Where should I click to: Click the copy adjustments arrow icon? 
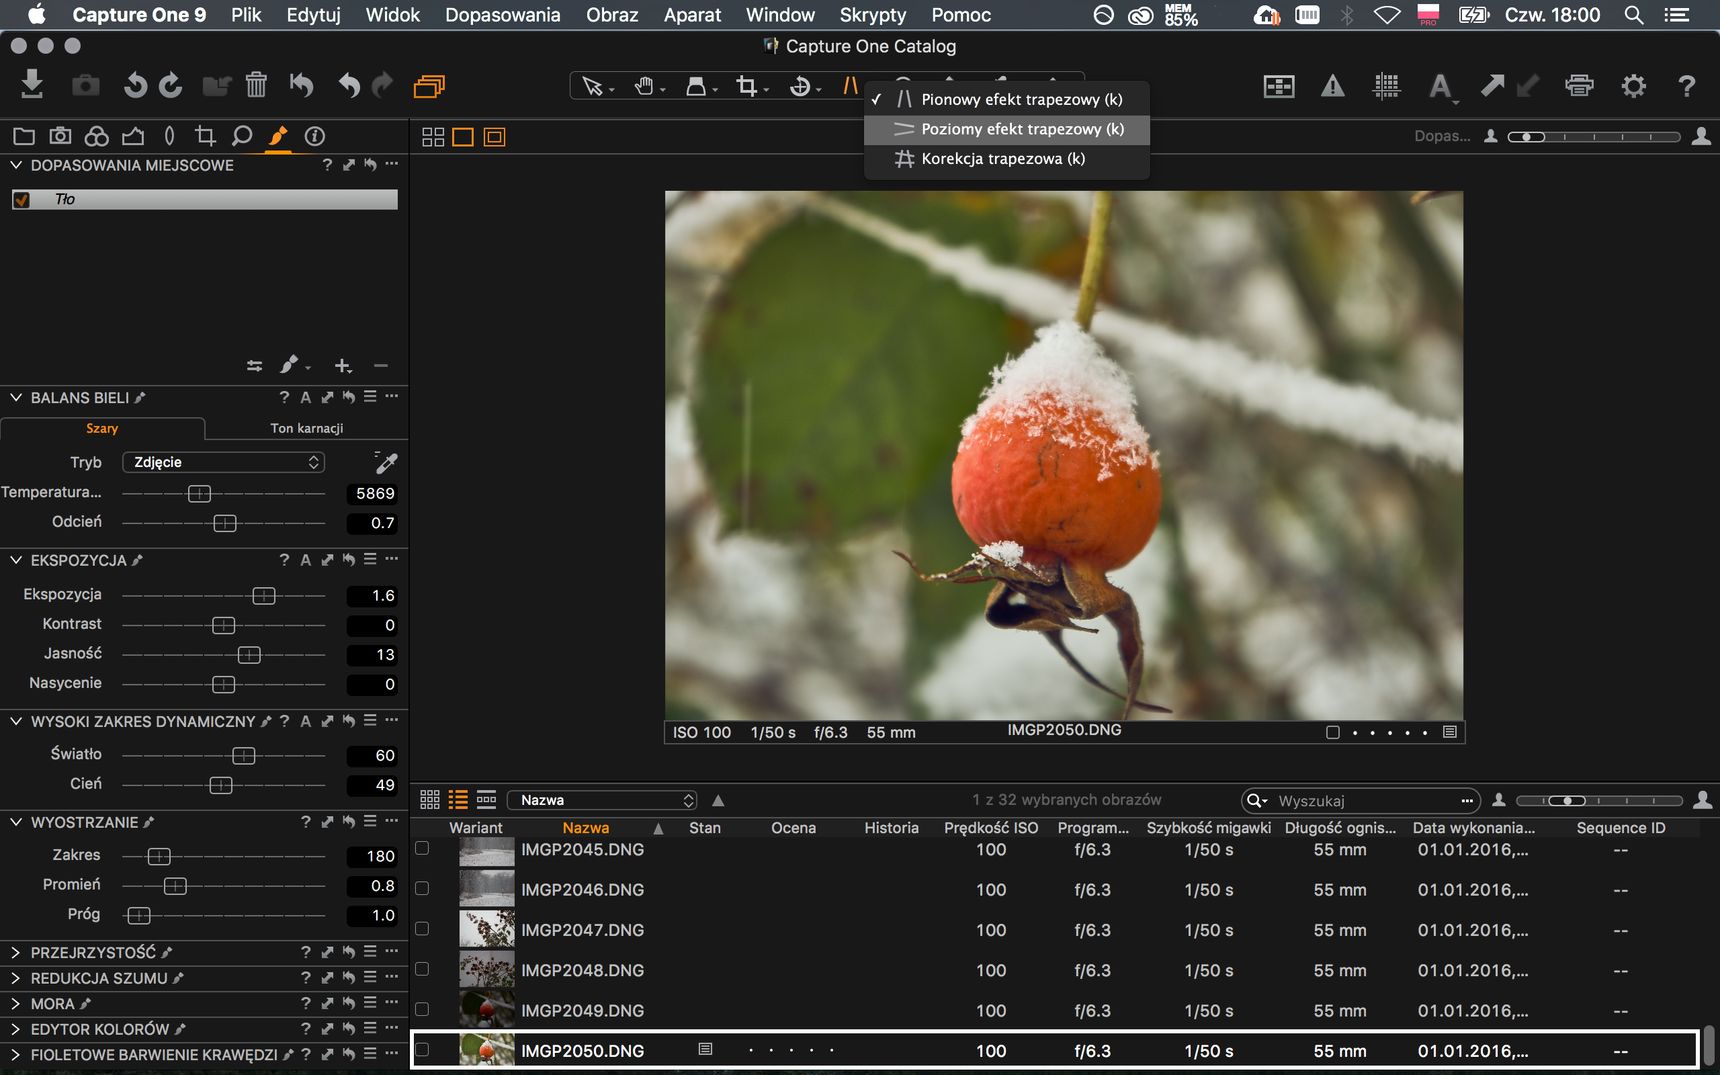pyautogui.click(x=1492, y=86)
